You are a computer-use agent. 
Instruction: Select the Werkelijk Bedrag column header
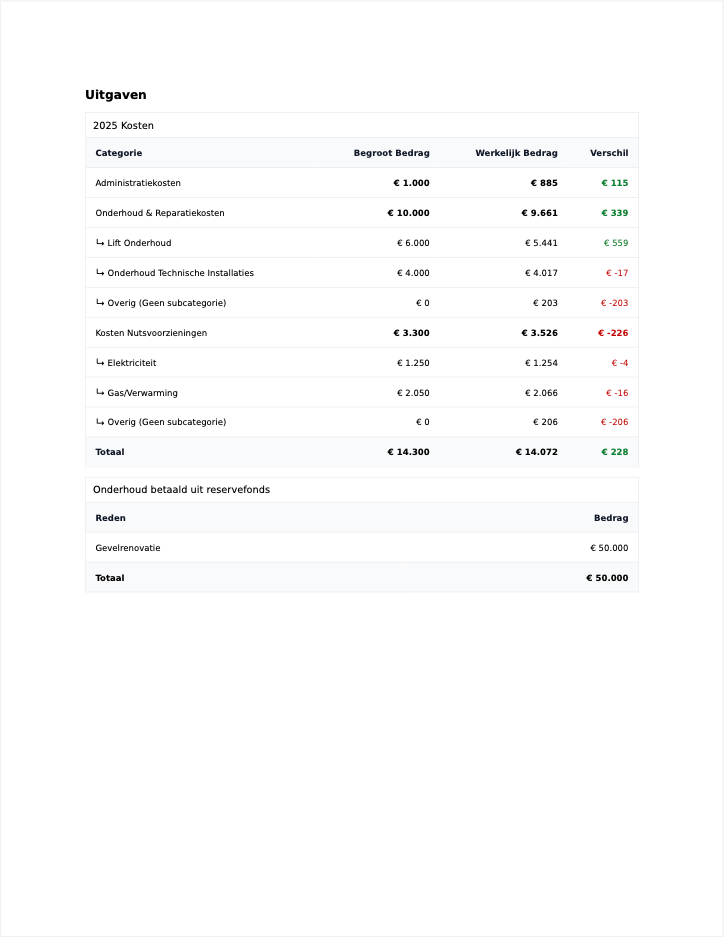pos(516,153)
